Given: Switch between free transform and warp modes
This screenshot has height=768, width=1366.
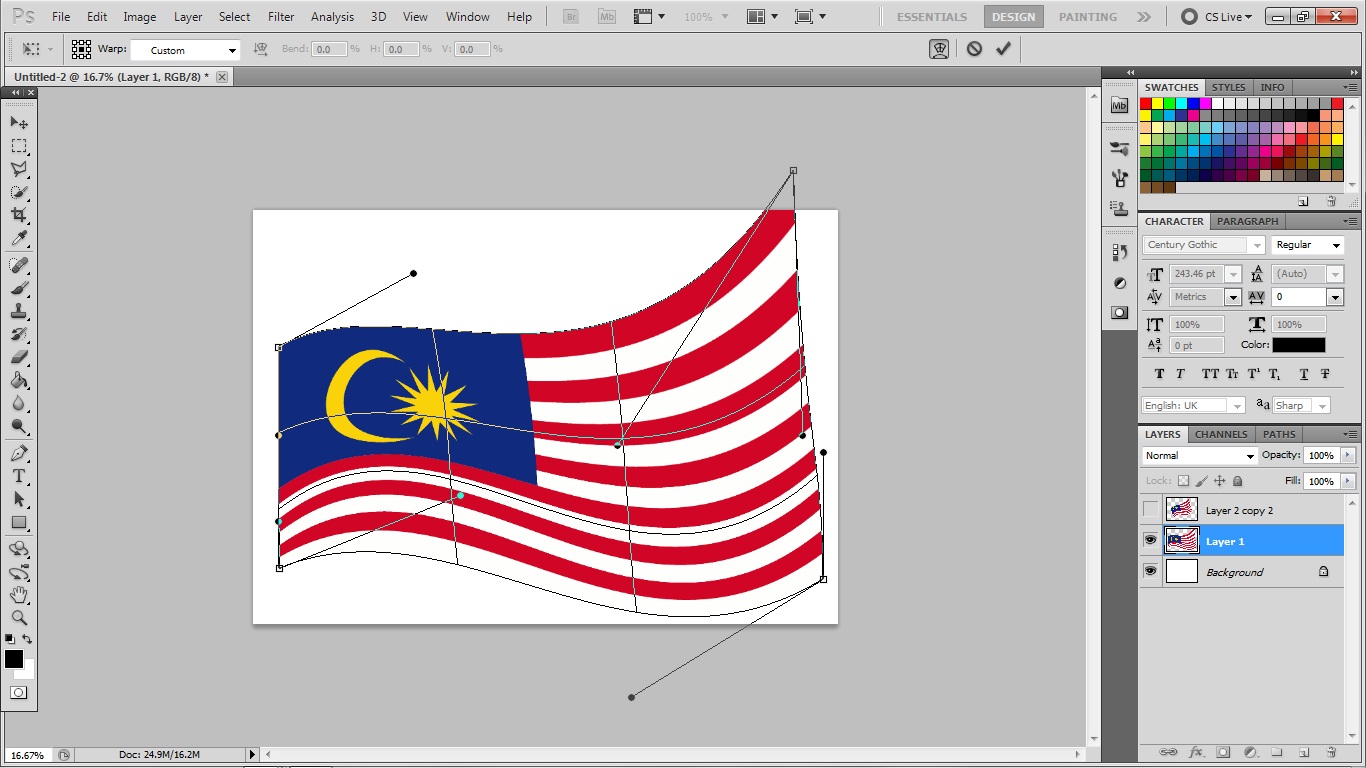Looking at the screenshot, I should pyautogui.click(x=939, y=48).
